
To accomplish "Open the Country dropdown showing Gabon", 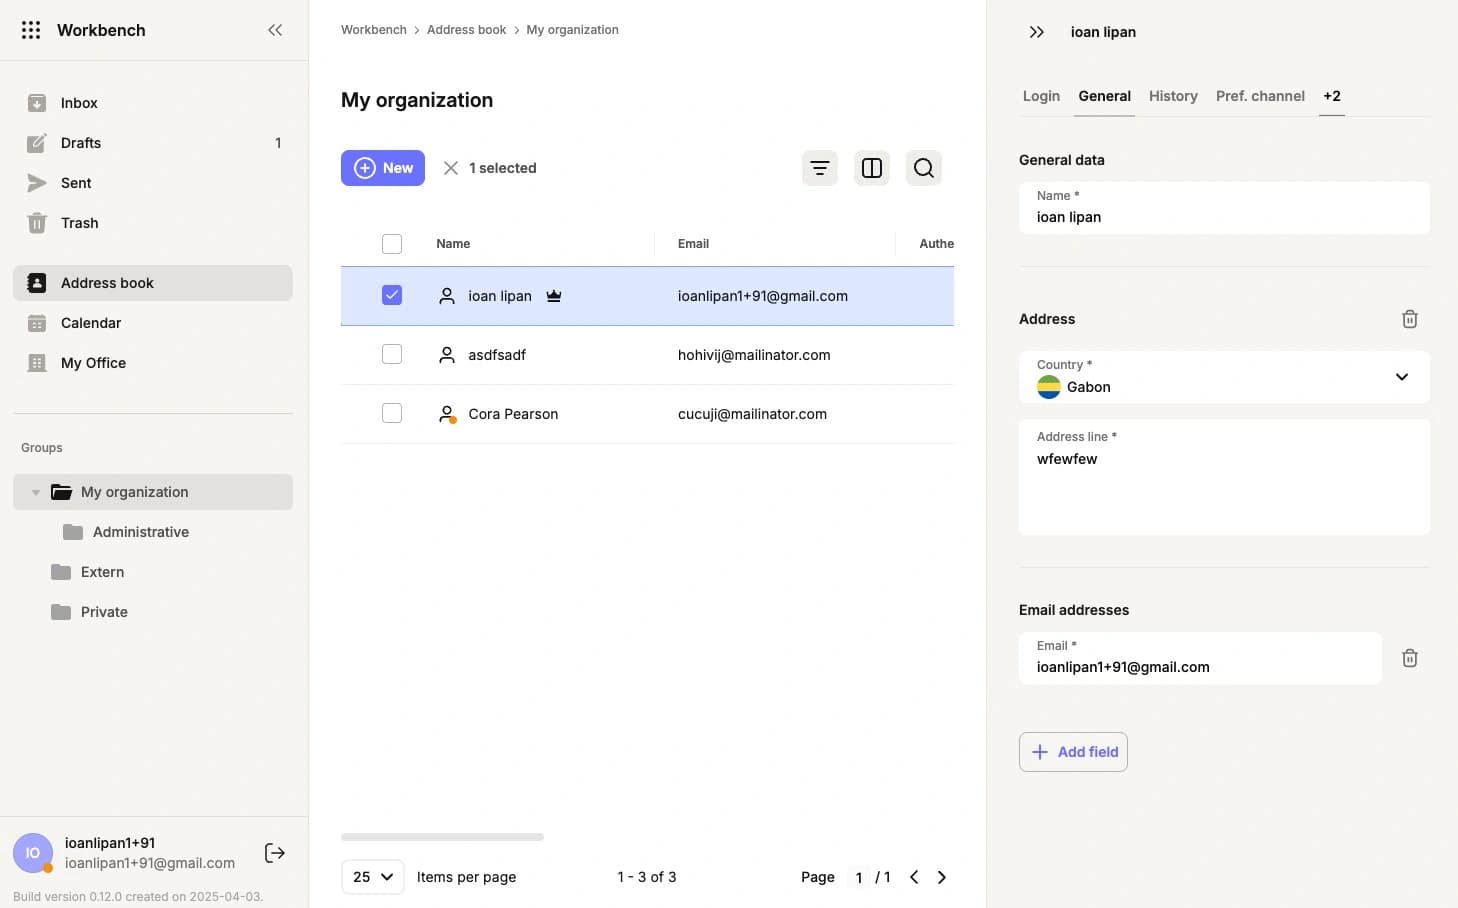I will [x=1401, y=377].
